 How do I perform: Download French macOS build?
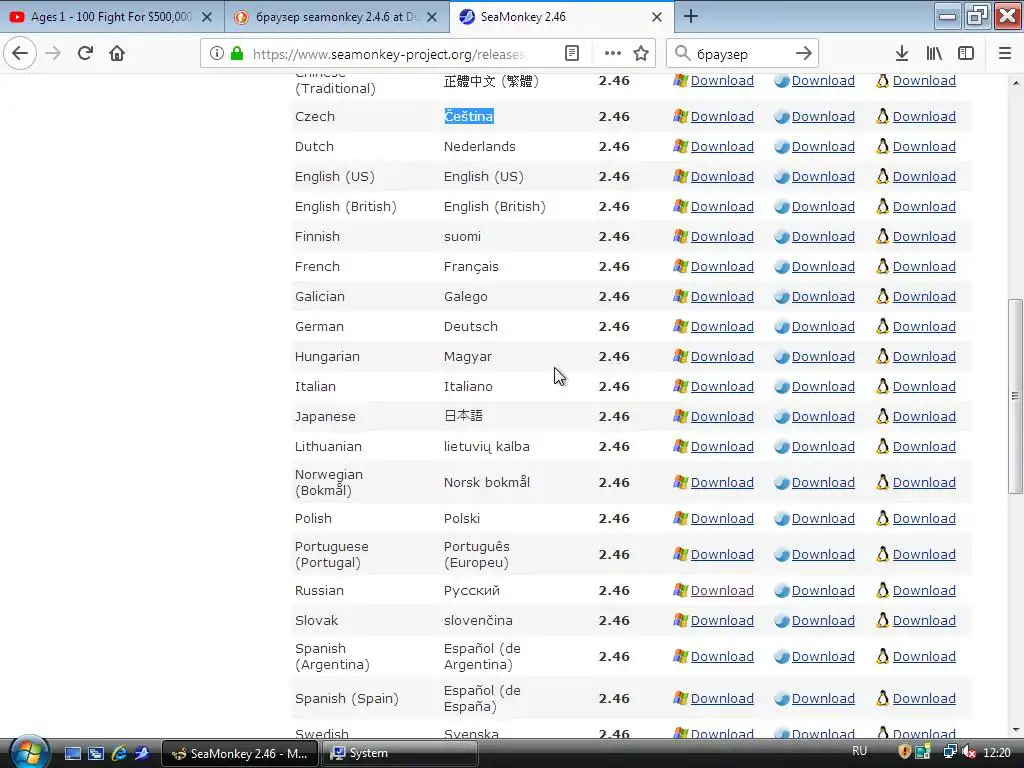823,266
